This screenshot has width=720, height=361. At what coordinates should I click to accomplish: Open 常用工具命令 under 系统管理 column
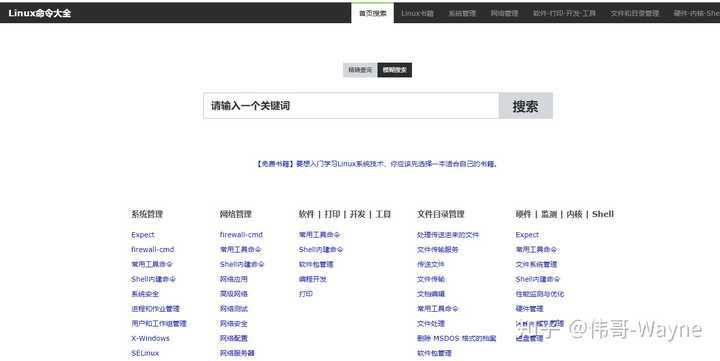coord(152,264)
